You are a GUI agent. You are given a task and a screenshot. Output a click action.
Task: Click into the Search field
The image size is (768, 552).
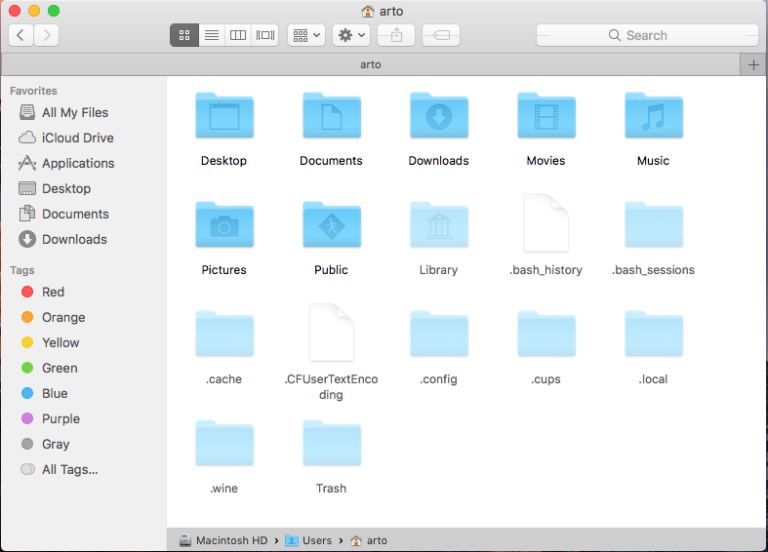[647, 35]
